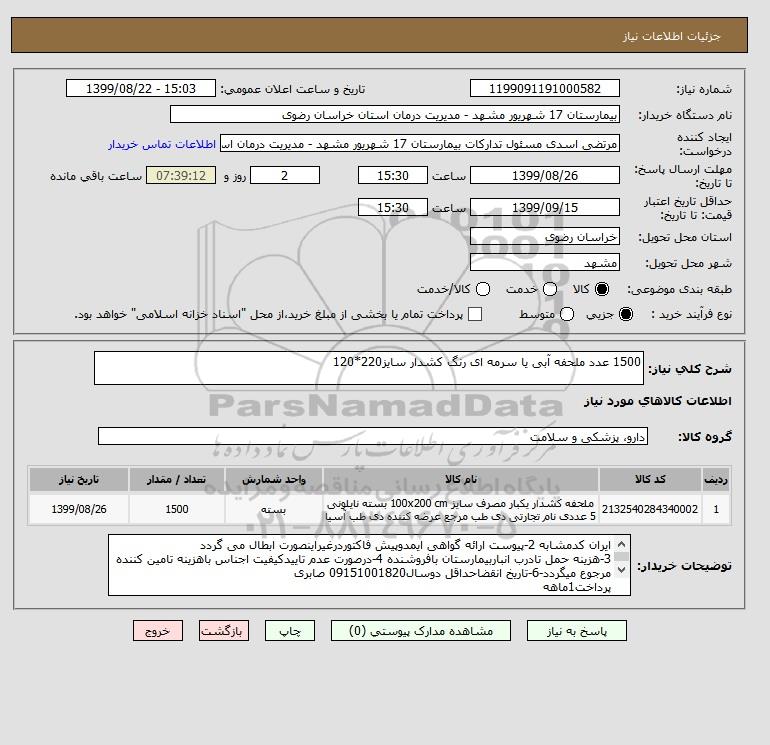This screenshot has width=770, height=745.
Task: Click the واحد شمارش column header
Action: 274,479
